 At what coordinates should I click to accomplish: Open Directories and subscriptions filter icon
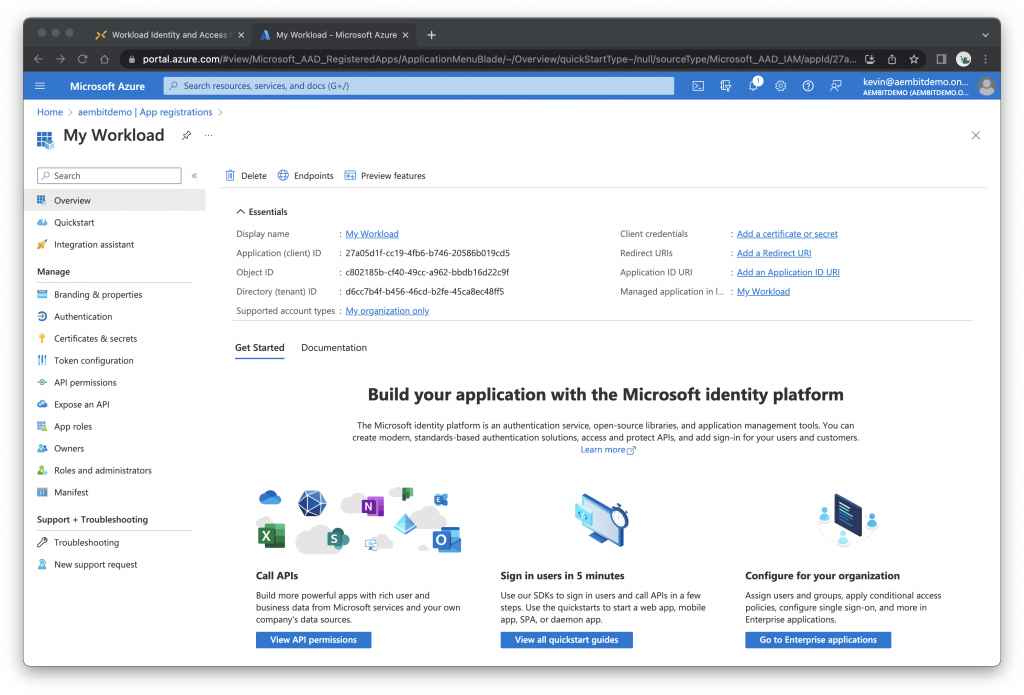(726, 86)
